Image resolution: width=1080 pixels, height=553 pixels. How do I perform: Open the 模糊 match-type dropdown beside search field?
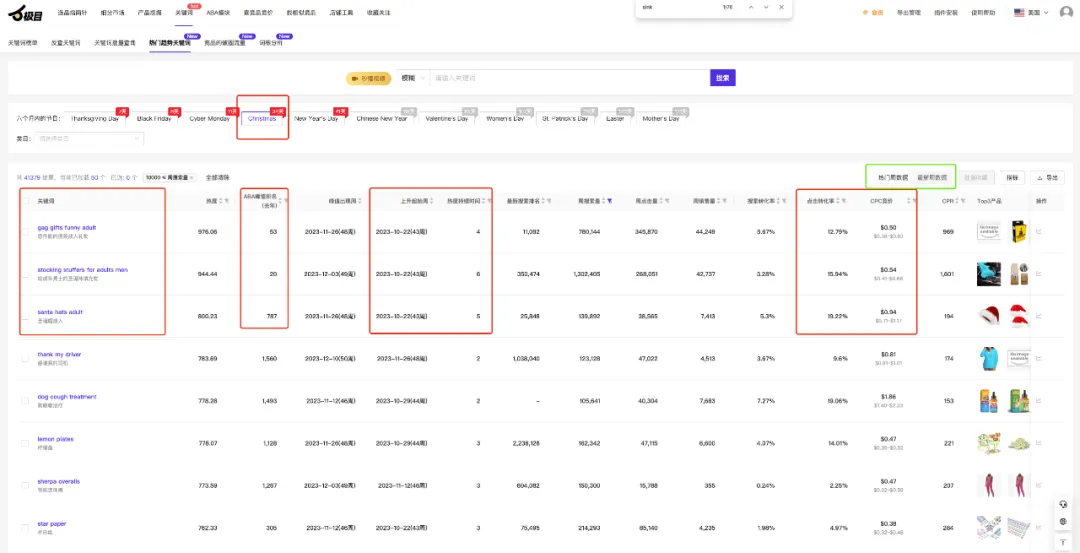413,78
